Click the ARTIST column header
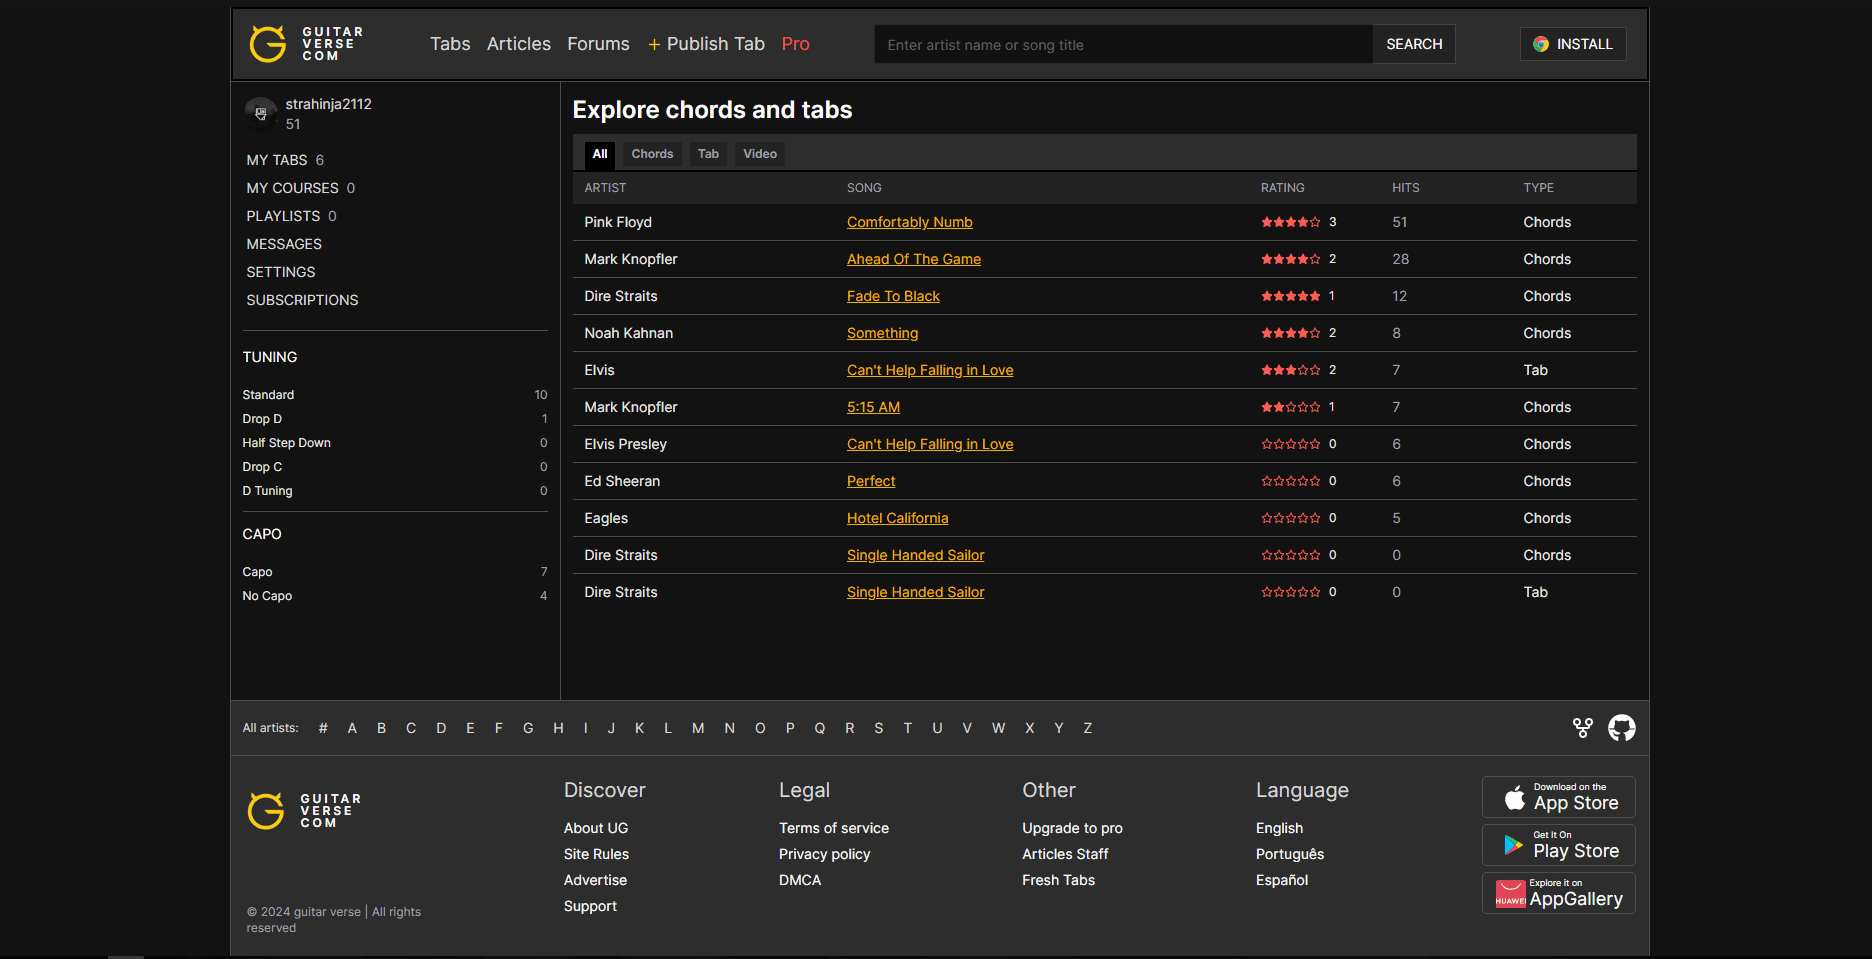 tap(605, 188)
